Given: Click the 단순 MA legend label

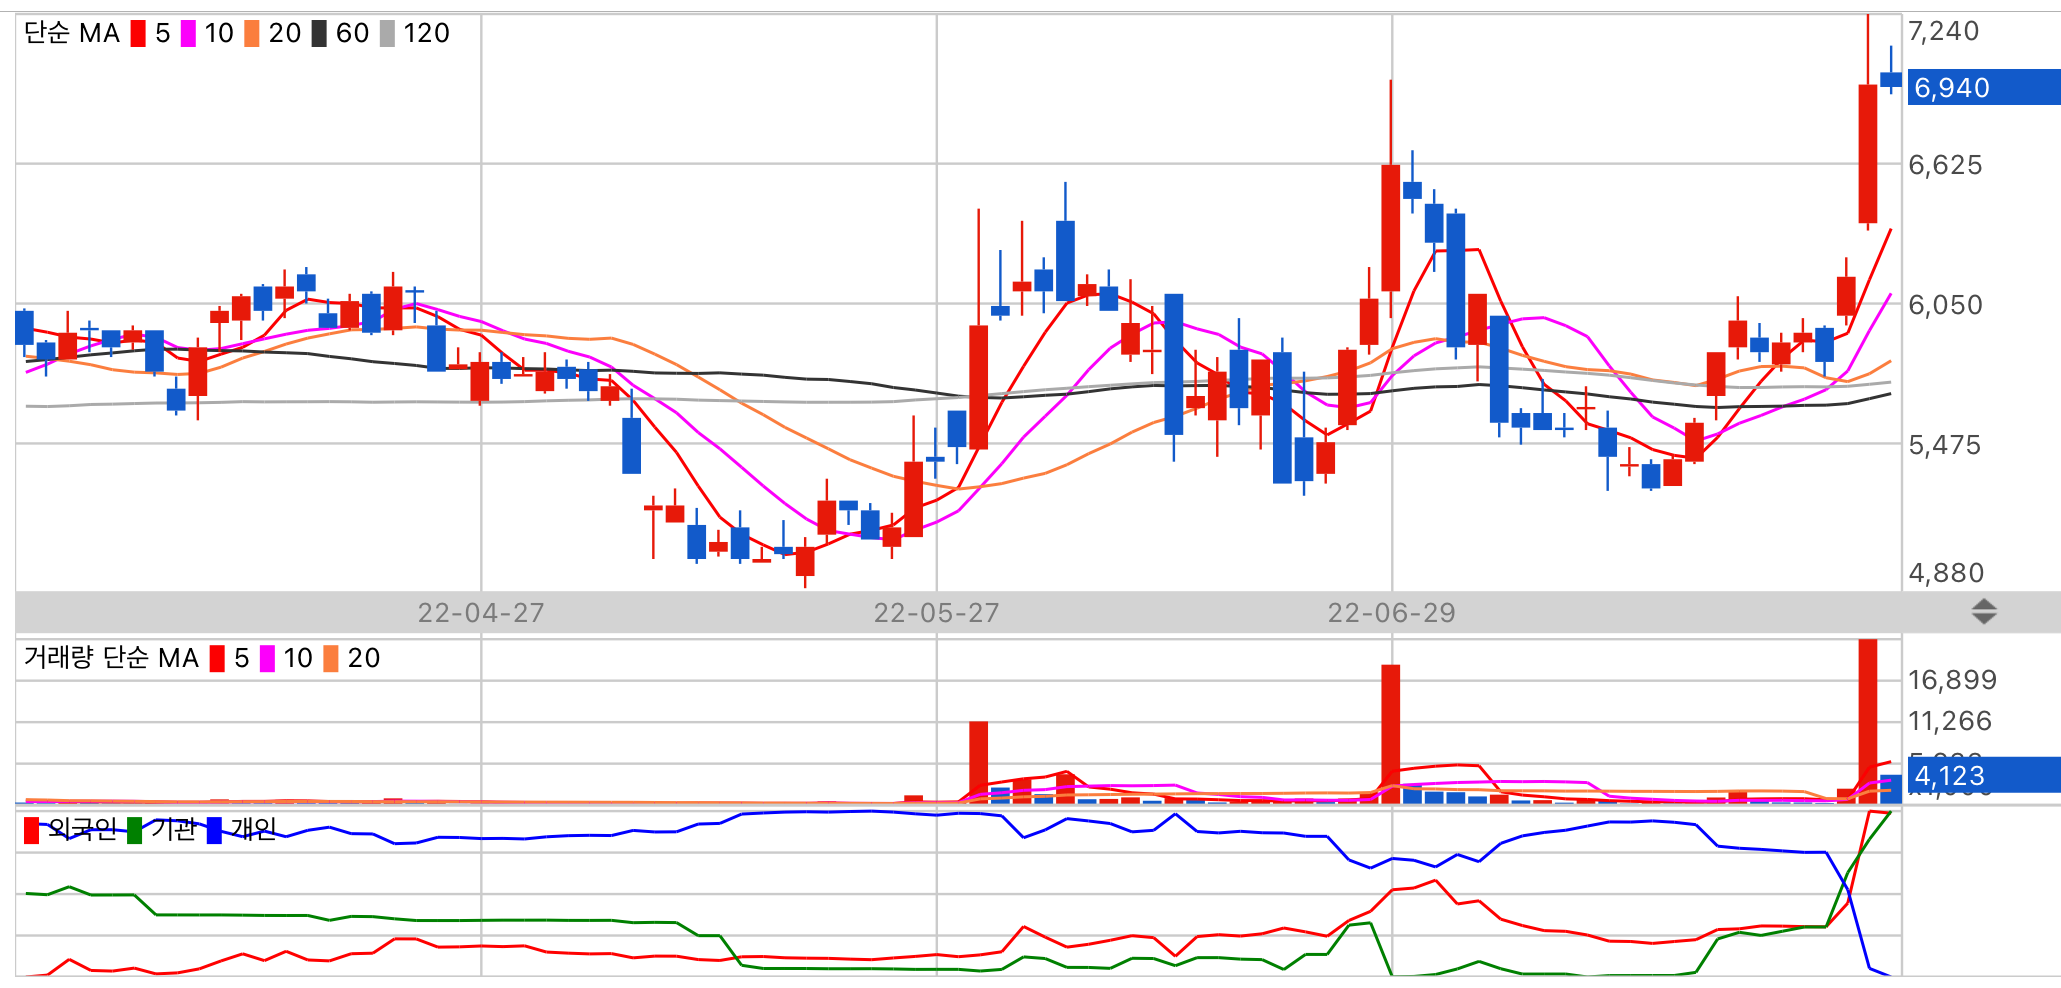Looking at the screenshot, I should coord(72,33).
